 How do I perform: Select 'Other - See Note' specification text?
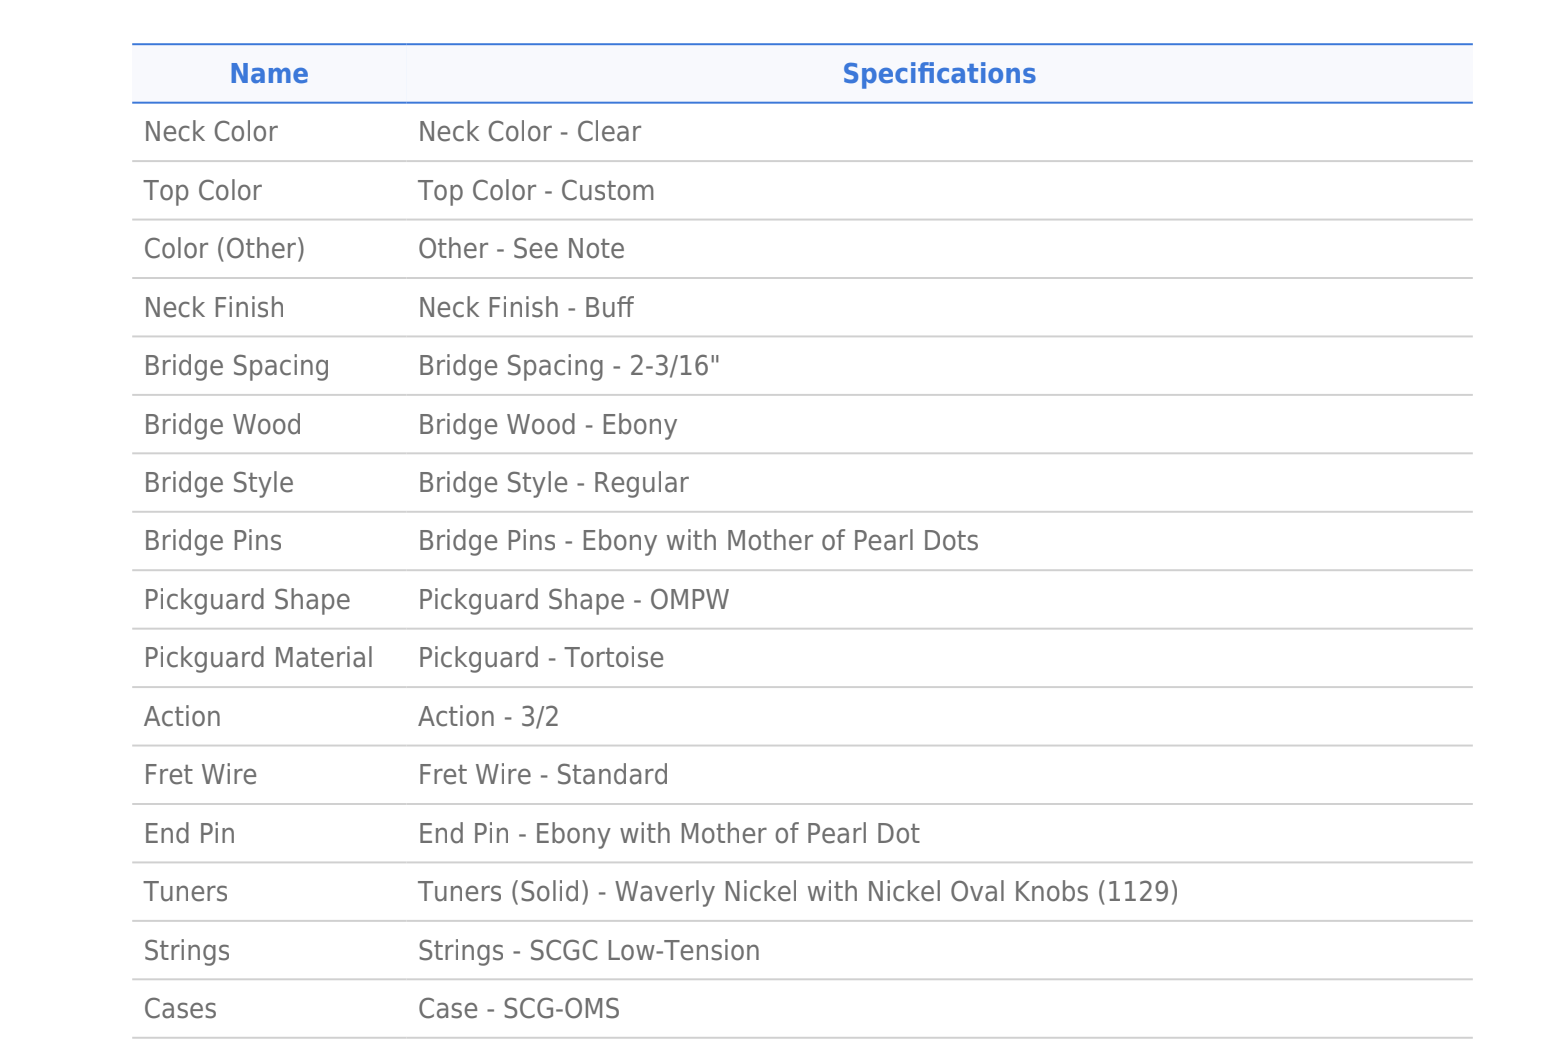521,249
